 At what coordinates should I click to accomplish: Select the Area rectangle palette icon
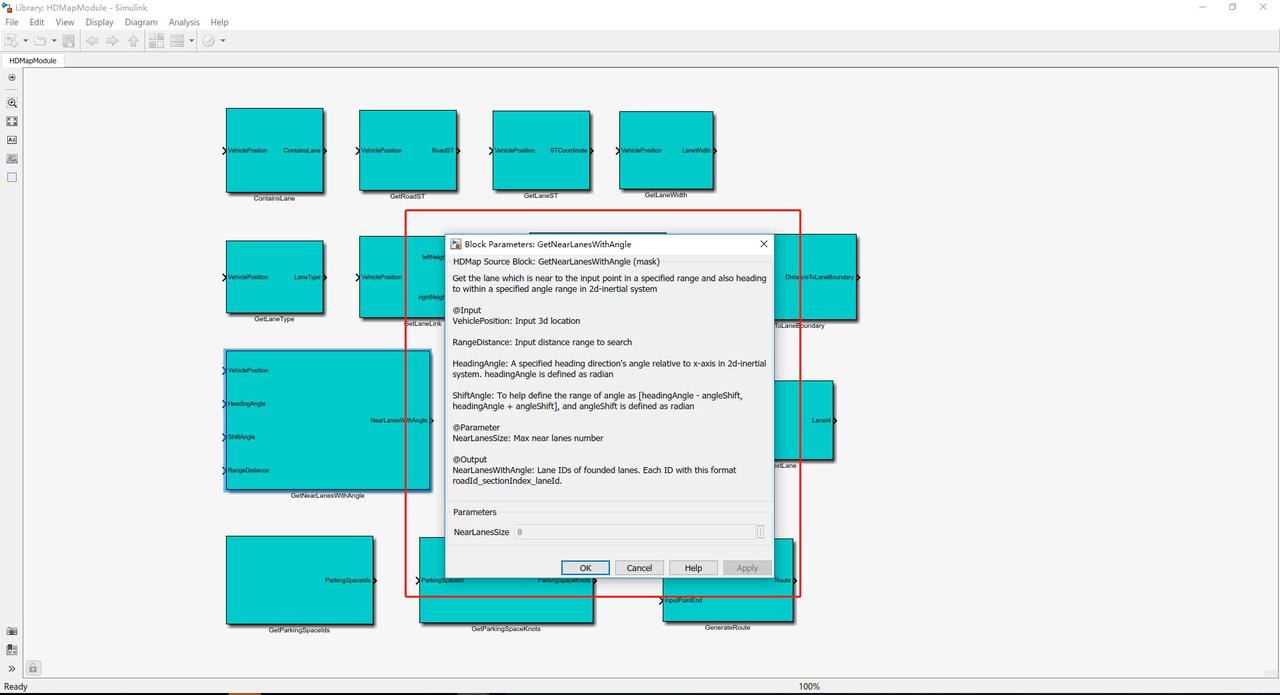[12, 177]
